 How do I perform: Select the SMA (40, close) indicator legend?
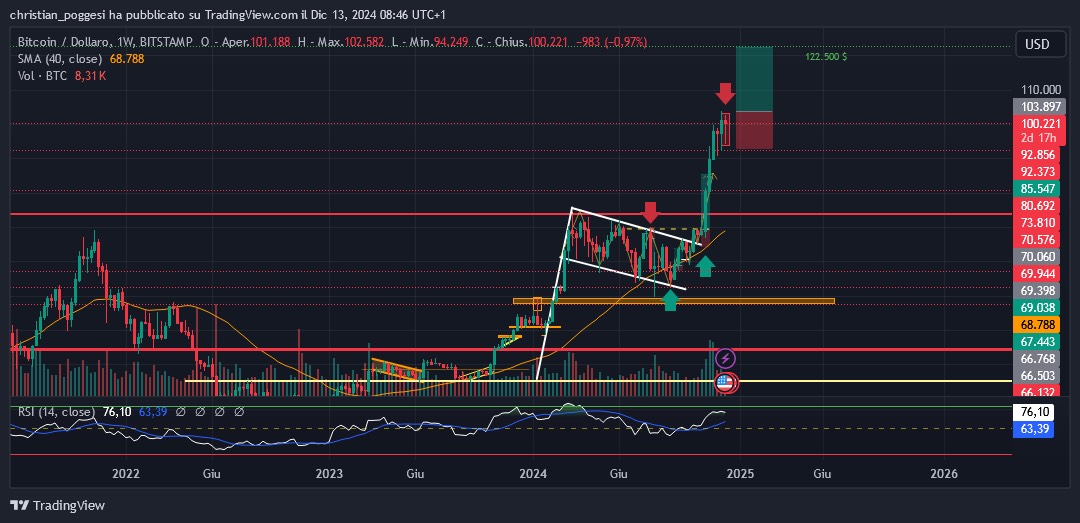coord(60,59)
